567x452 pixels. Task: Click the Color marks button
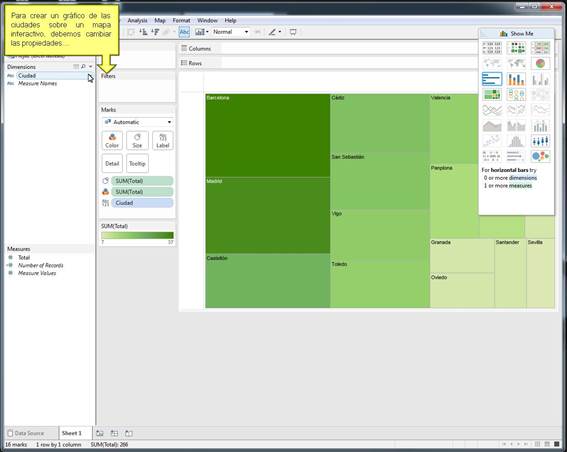[112, 141]
